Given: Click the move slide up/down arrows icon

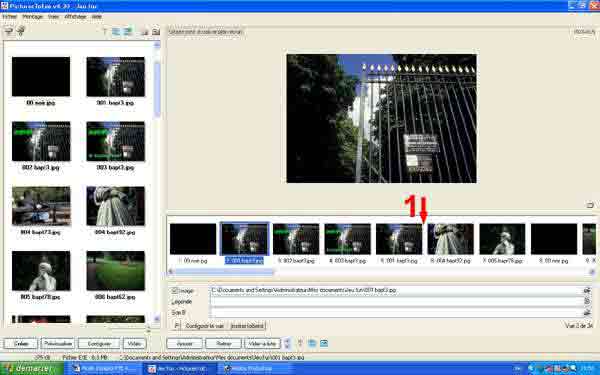Looking at the screenshot, I should coord(287,343).
